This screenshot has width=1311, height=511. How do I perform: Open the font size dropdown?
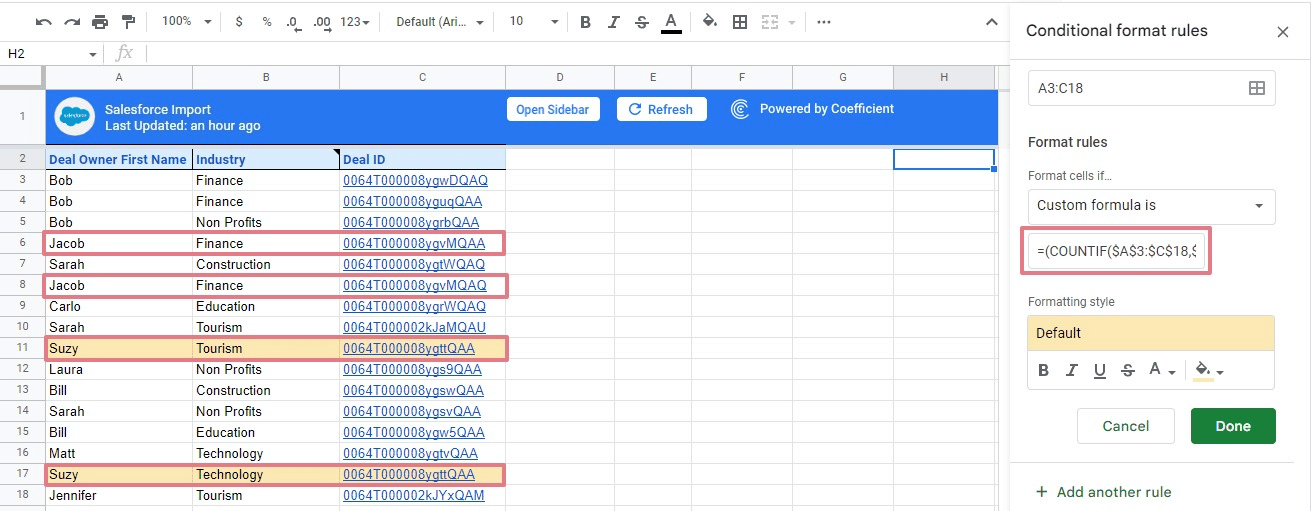click(x=530, y=22)
